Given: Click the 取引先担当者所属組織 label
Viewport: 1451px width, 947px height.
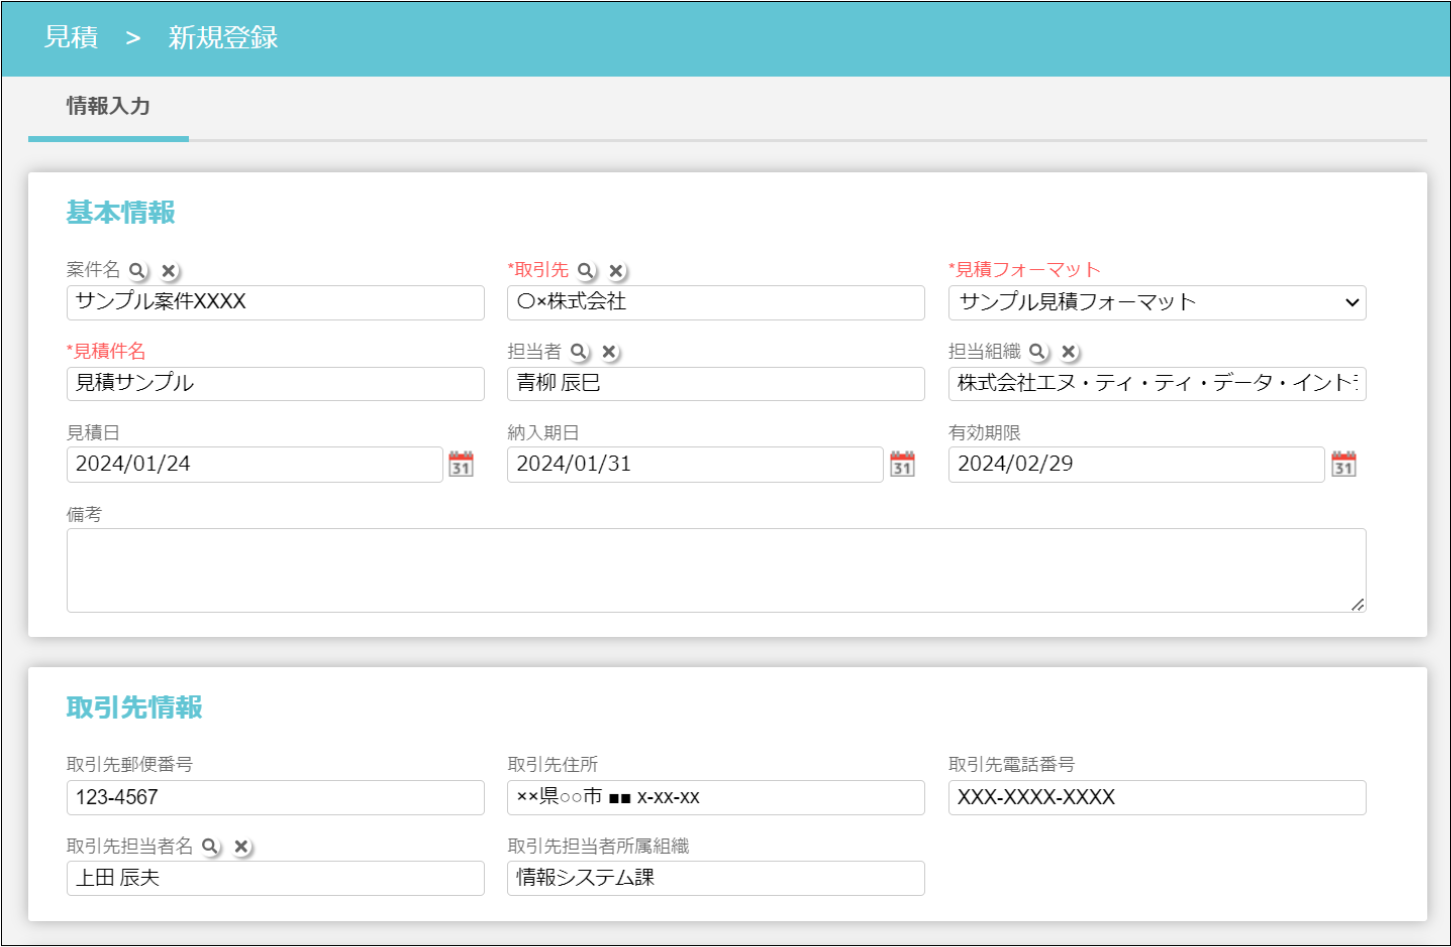Looking at the screenshot, I should pyautogui.click(x=598, y=846).
